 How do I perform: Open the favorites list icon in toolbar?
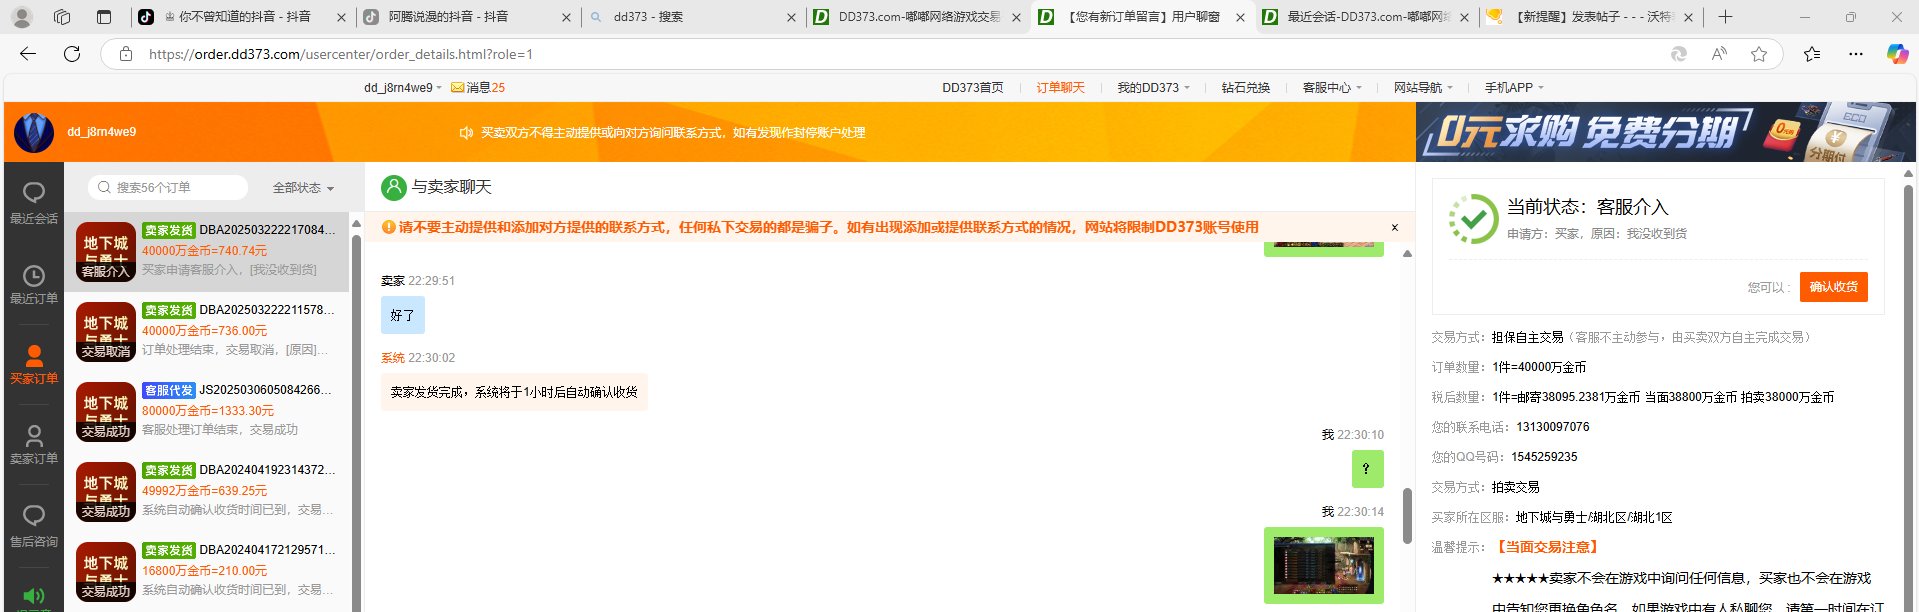pos(1812,54)
